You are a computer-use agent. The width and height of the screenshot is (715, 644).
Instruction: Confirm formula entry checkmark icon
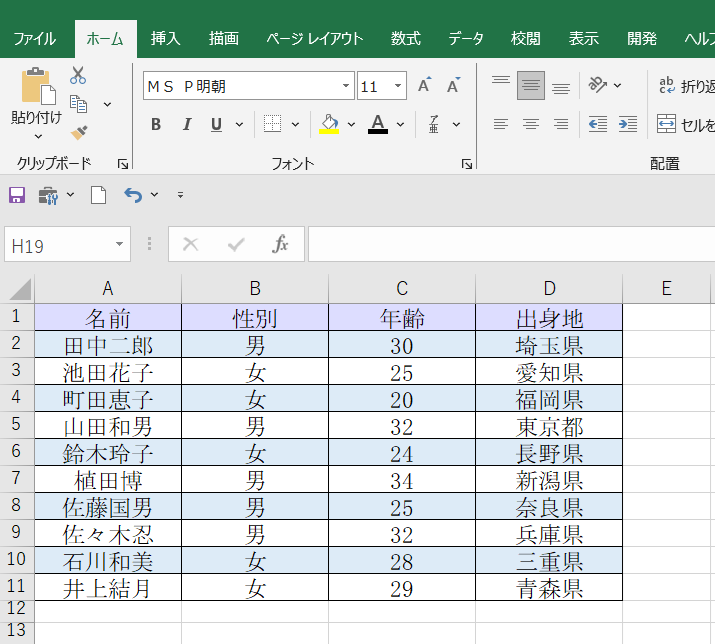click(236, 244)
